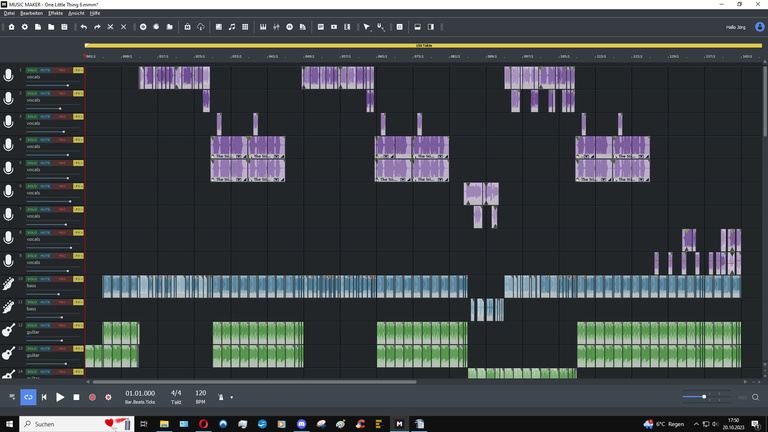Click the Undo arrow in the toolbar

click(84, 27)
